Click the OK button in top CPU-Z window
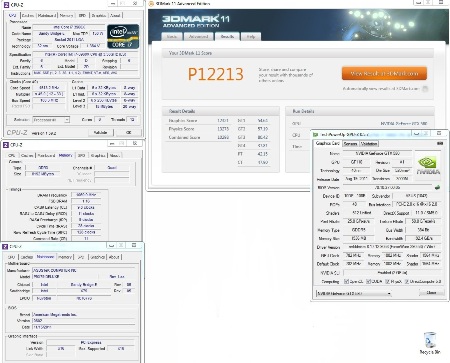This screenshot has width=450, height=363. tap(128, 132)
